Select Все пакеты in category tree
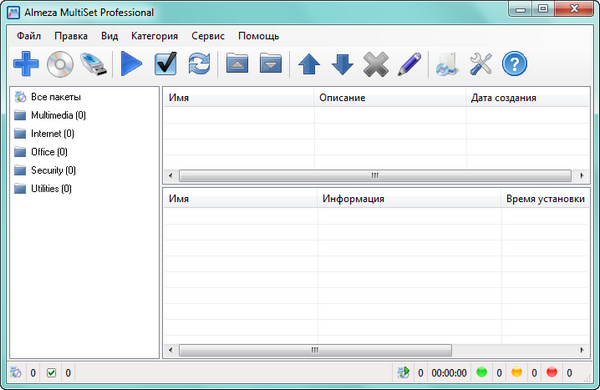600x390 pixels. click(56, 97)
